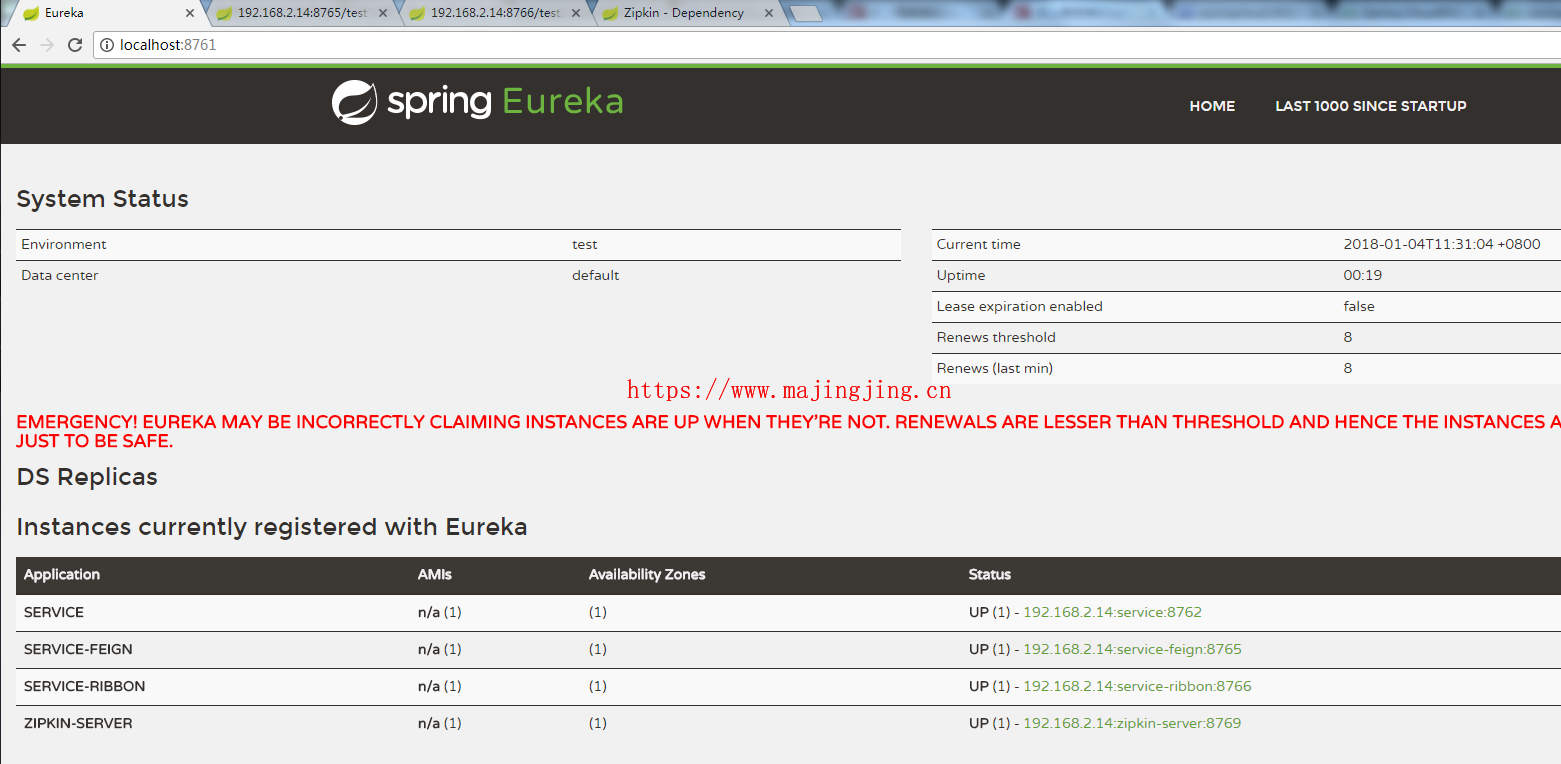This screenshot has width=1561, height=764.
Task: Switch to the Eureka tab
Action: point(105,13)
